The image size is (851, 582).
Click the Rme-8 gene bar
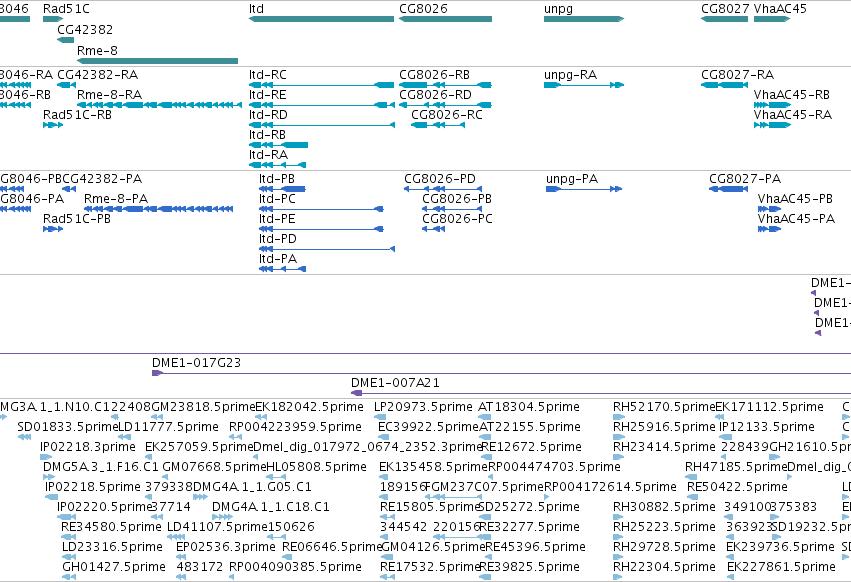pos(157,61)
